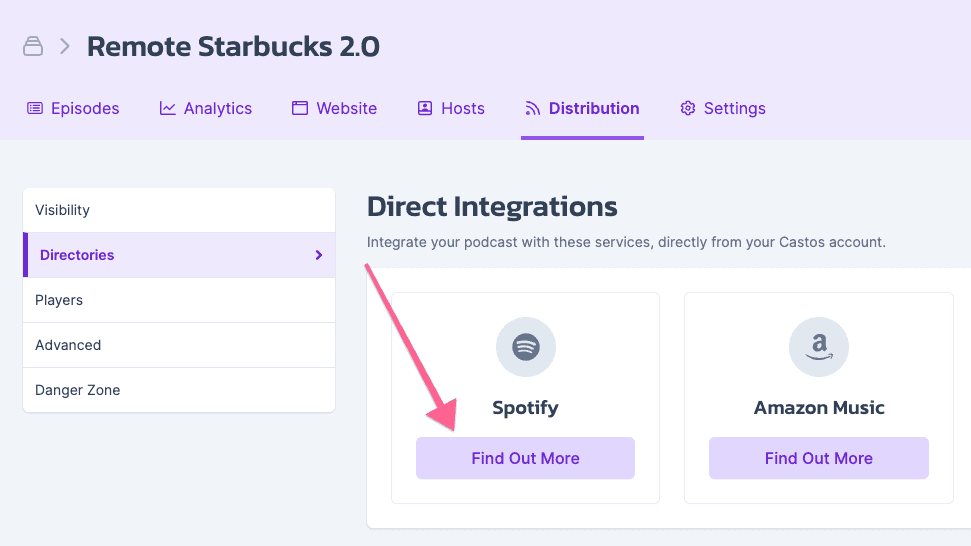Image resolution: width=971 pixels, height=546 pixels.
Task: Click the chevron arrow on Directories row
Action: click(319, 255)
